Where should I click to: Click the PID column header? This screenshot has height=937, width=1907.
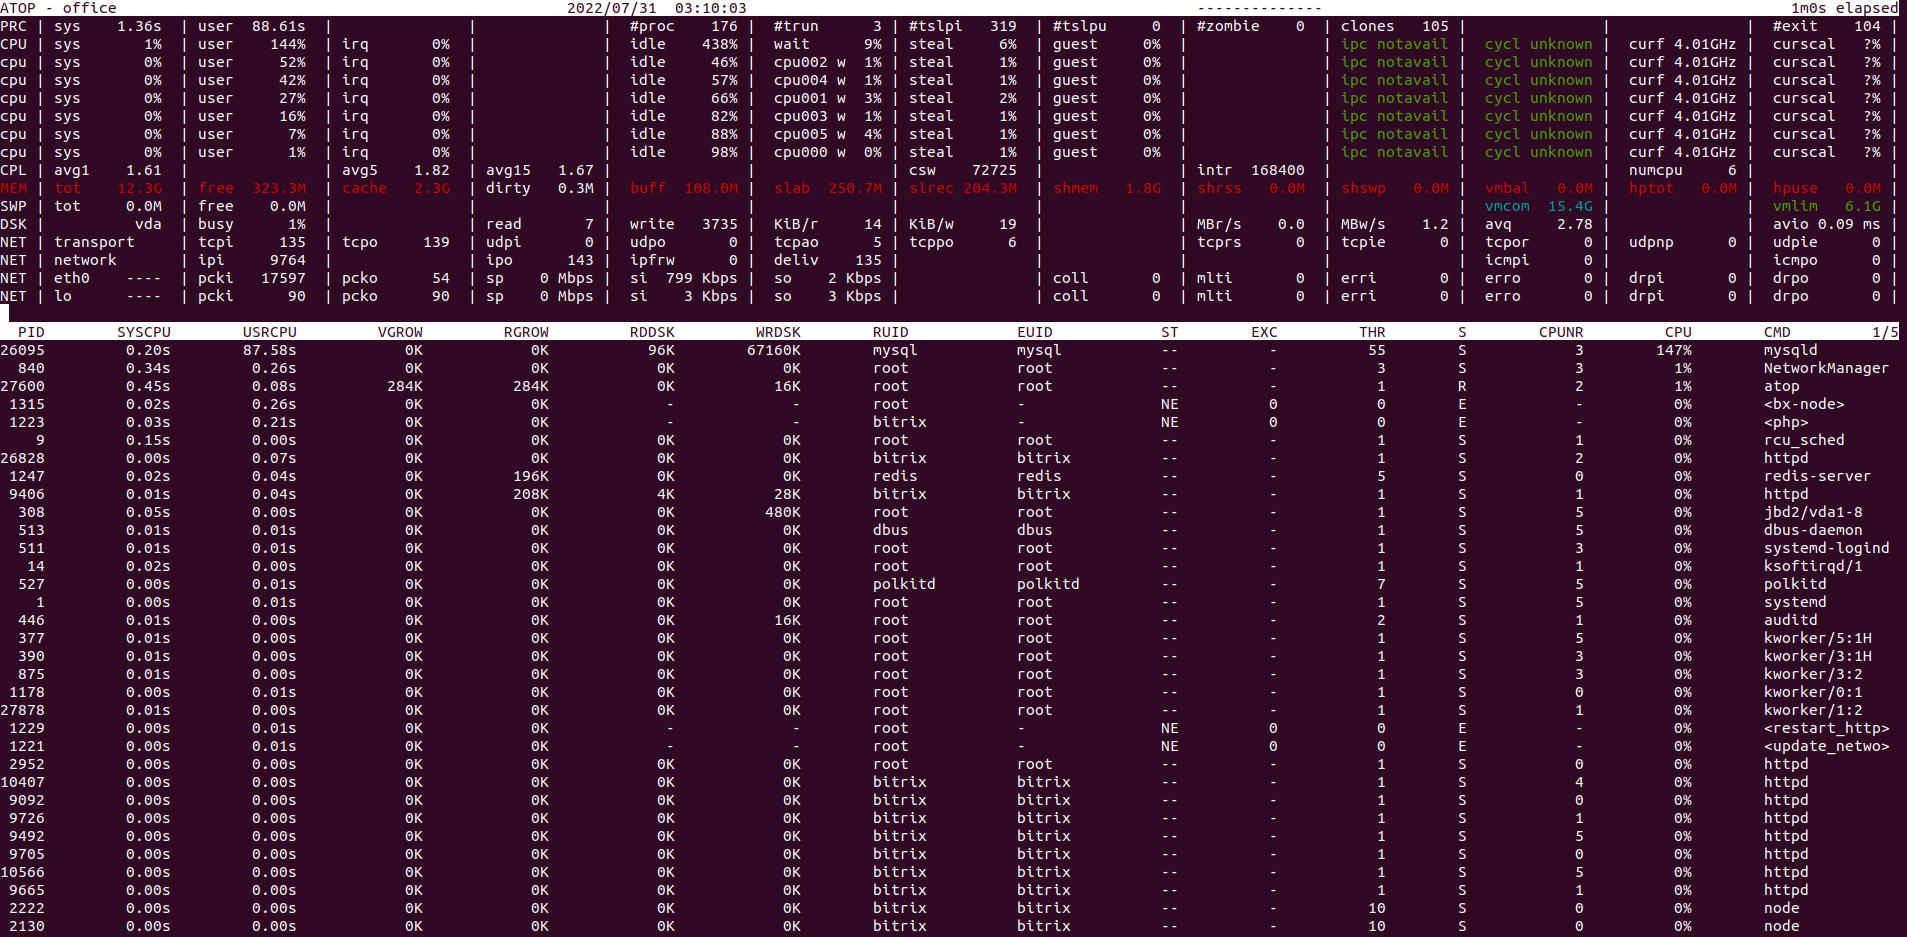[31, 332]
